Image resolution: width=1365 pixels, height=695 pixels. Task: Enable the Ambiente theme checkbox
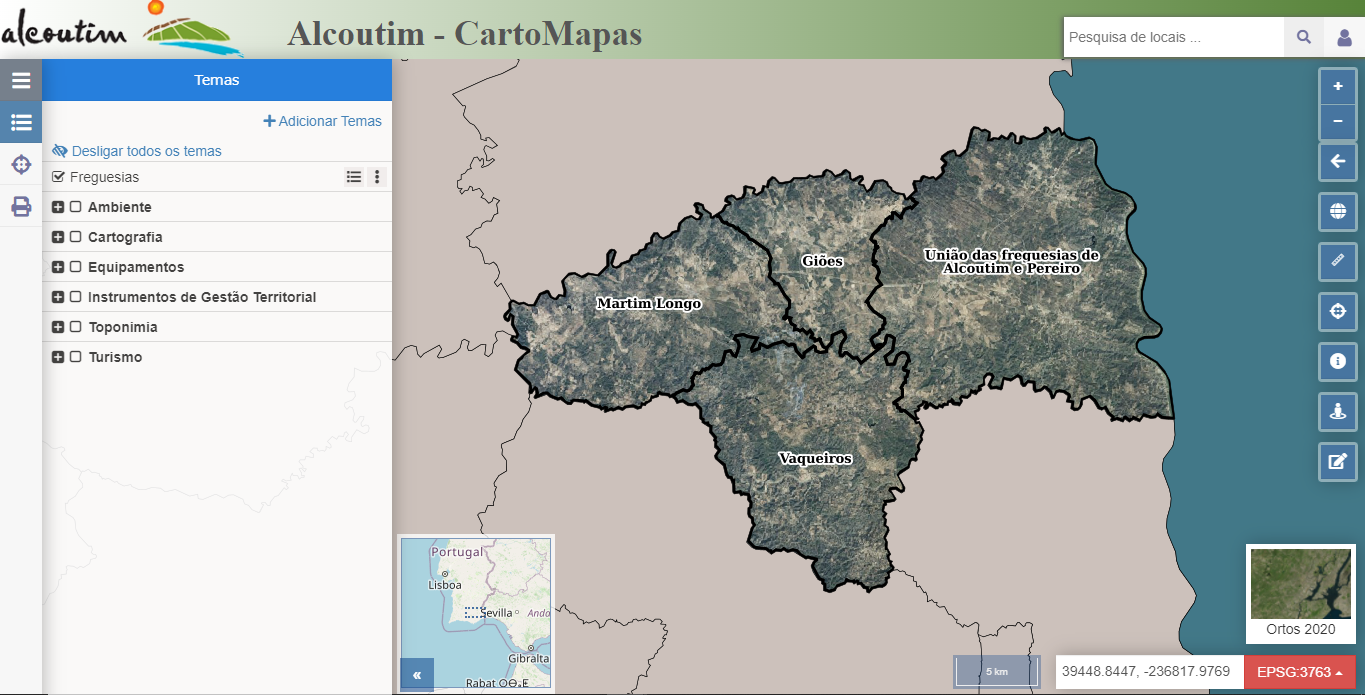[x=75, y=207]
